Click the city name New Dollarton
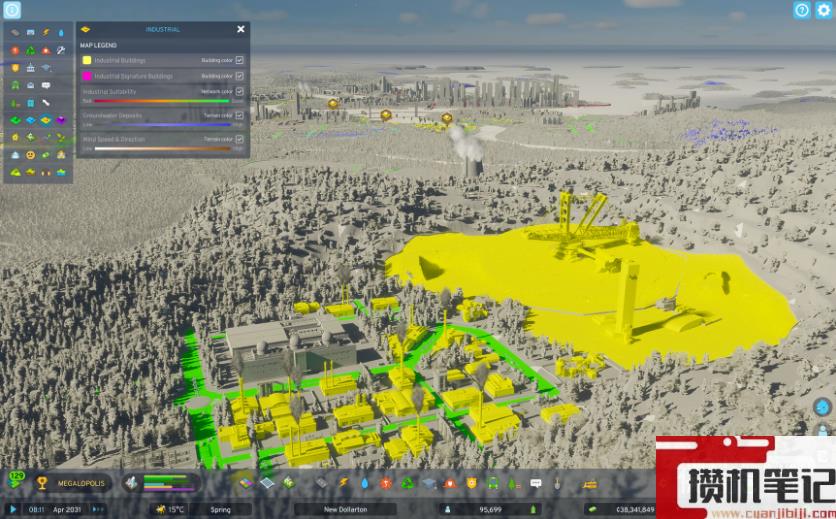Screen dimensions: 836x519 345,509
